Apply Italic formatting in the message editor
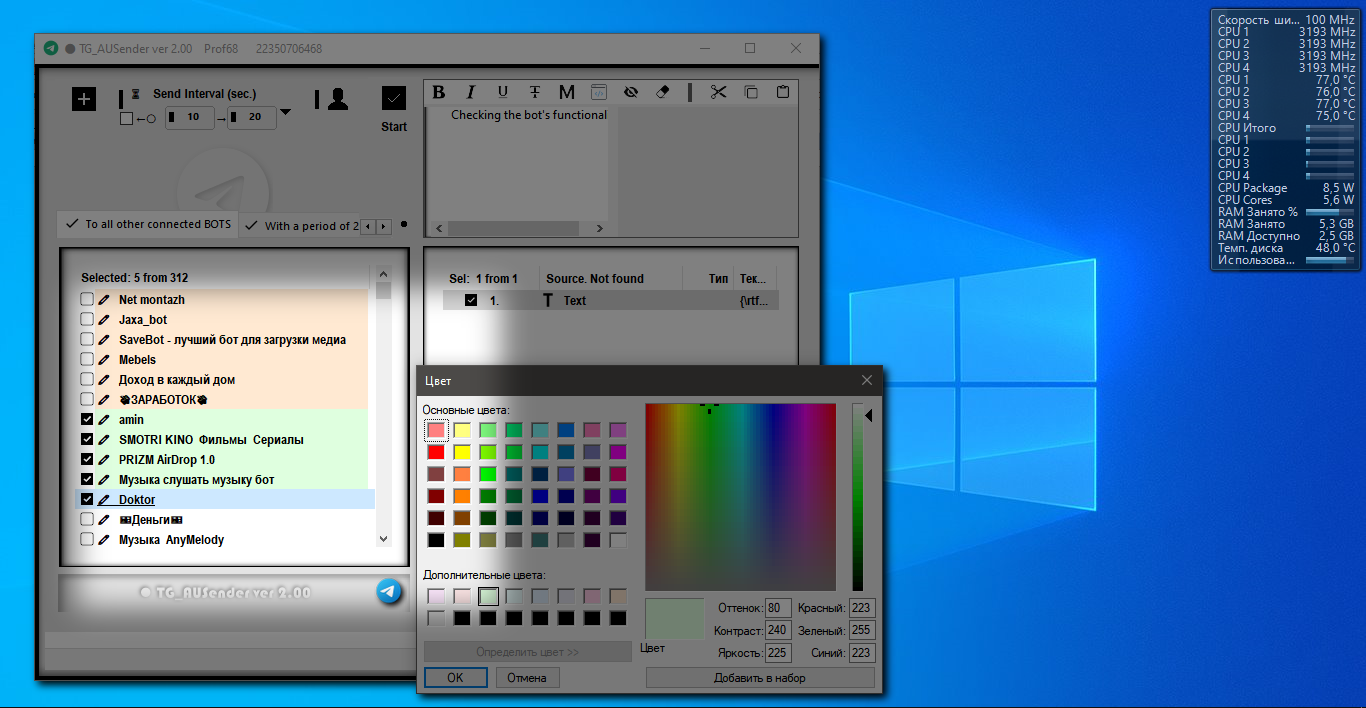The height and width of the screenshot is (708, 1366). 470,92
